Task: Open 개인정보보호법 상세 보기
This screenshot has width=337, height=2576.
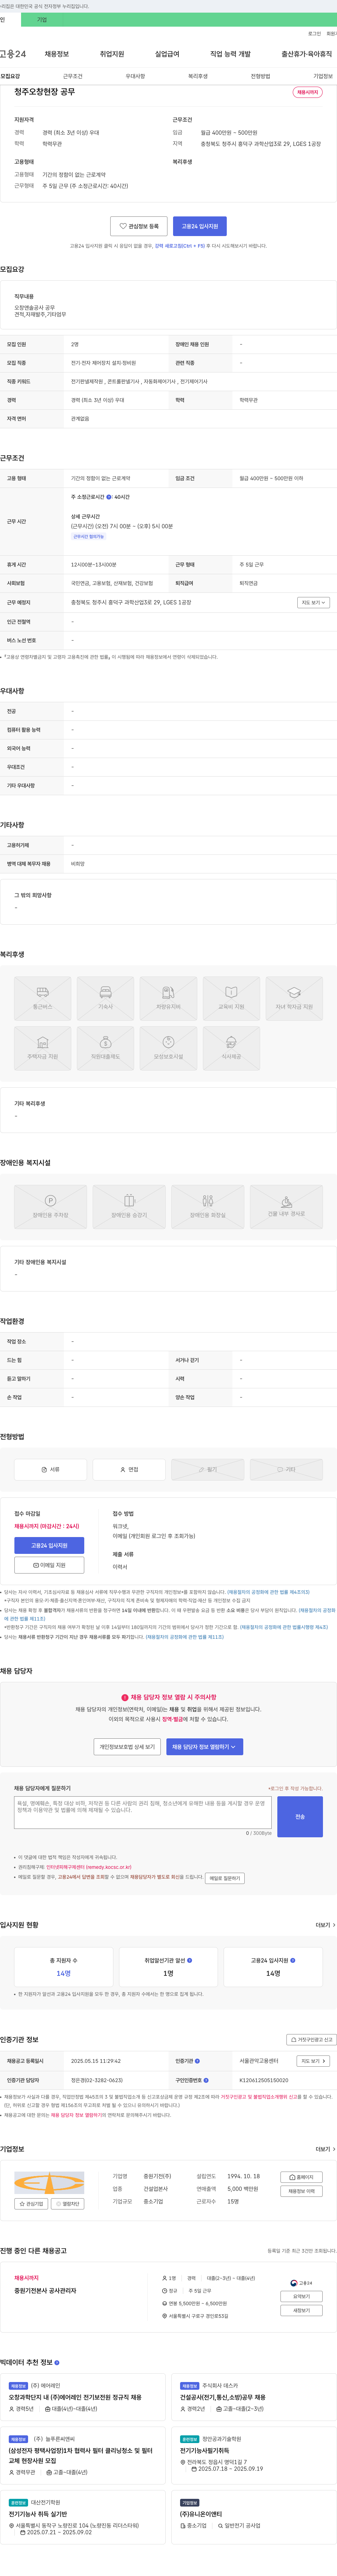Action: coord(127,1747)
